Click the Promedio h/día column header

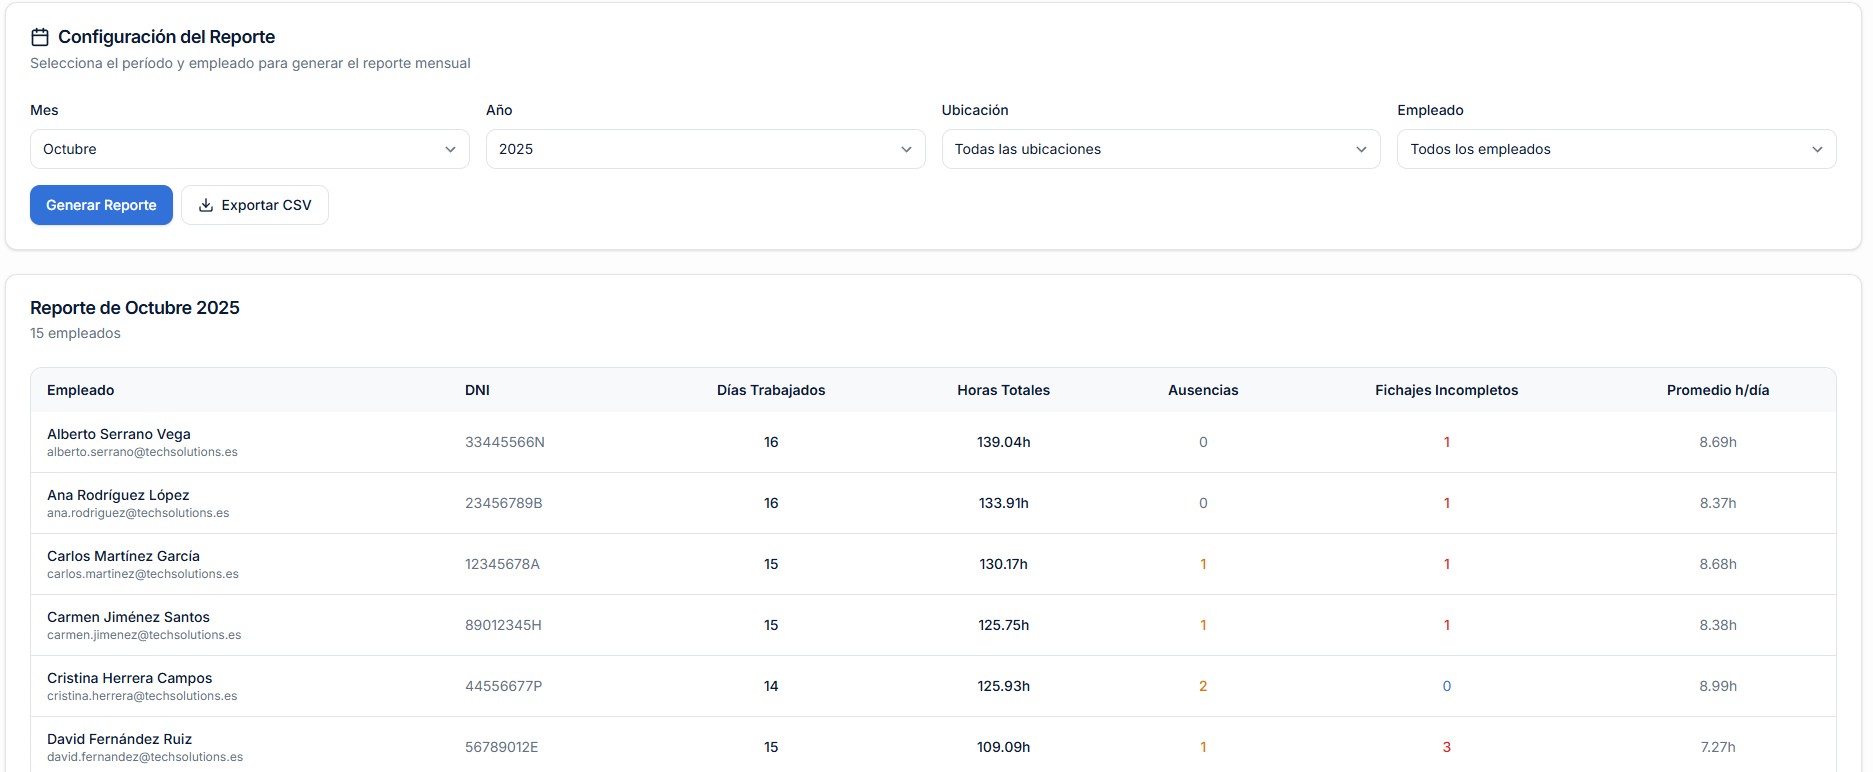1717,390
